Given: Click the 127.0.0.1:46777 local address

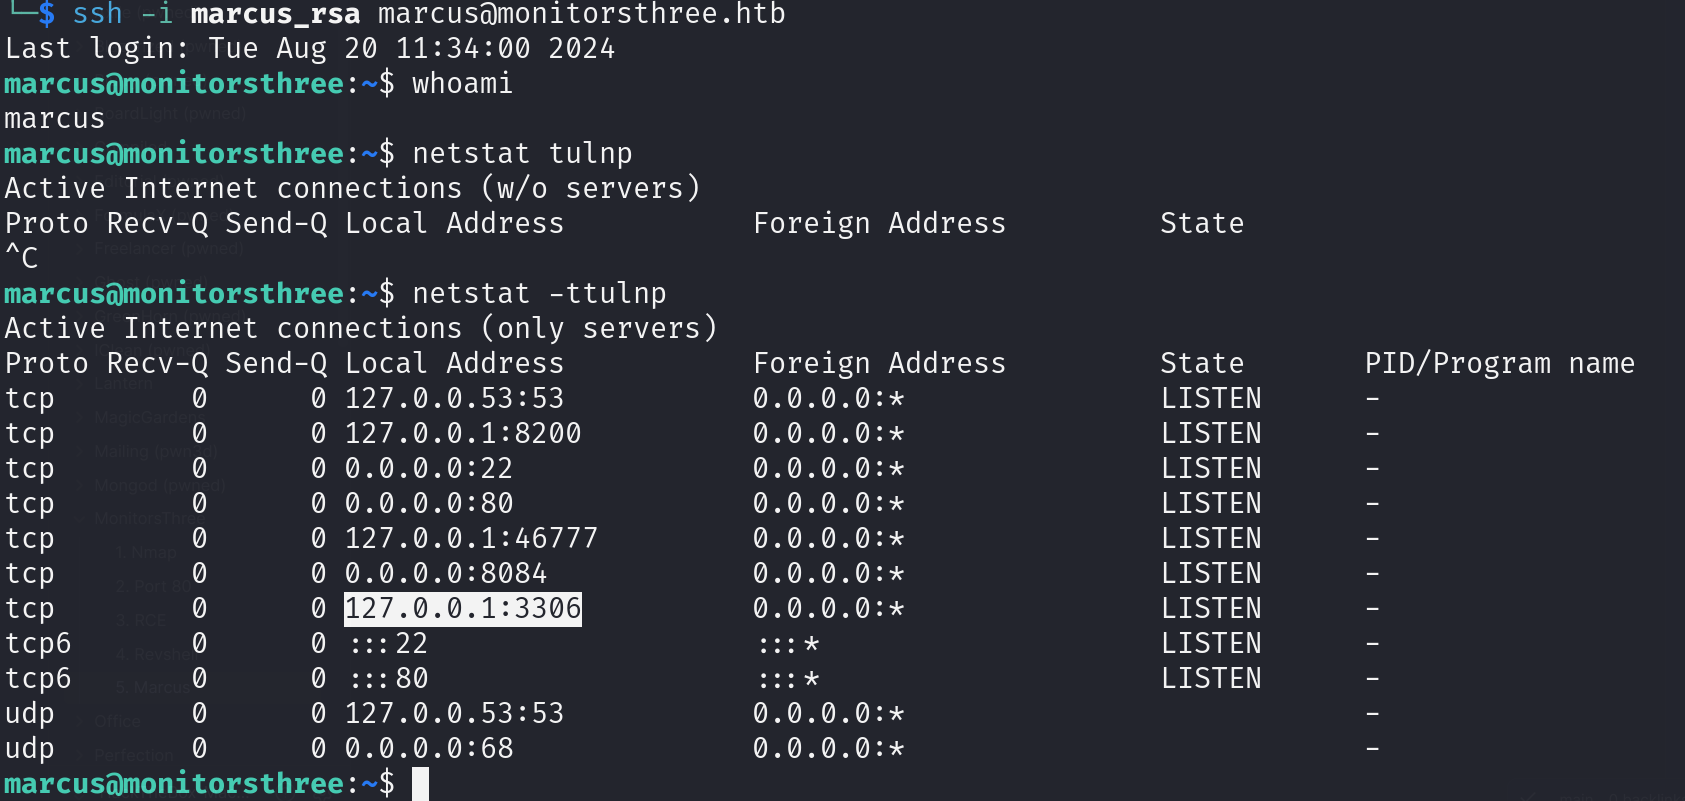Looking at the screenshot, I should [470, 538].
